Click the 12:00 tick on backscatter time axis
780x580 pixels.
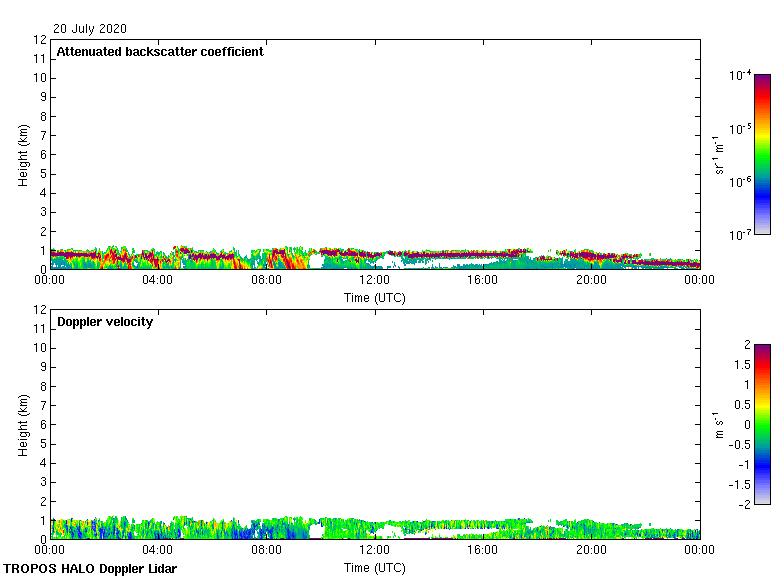coord(375,281)
